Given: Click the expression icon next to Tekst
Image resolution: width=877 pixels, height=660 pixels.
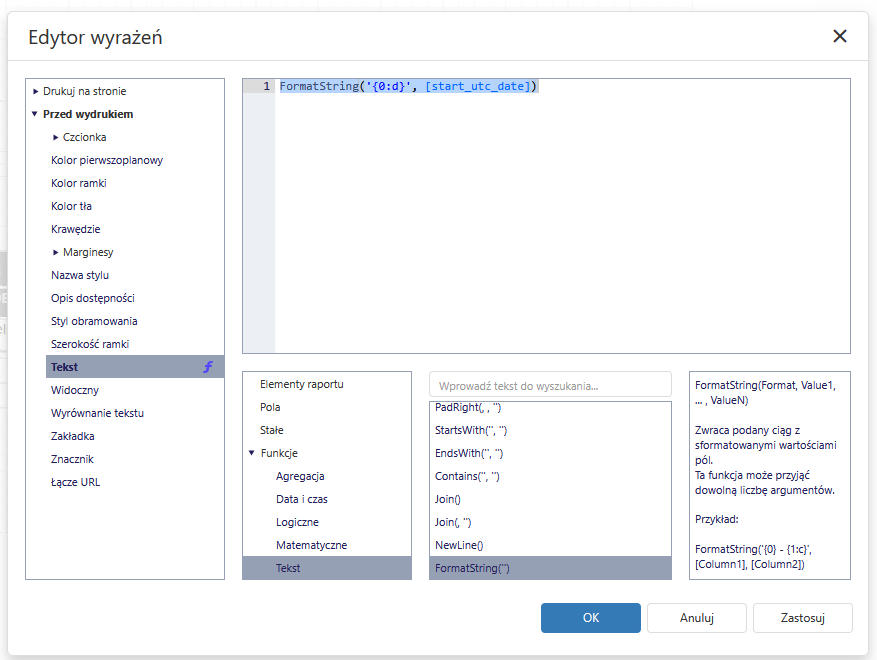Looking at the screenshot, I should [208, 367].
